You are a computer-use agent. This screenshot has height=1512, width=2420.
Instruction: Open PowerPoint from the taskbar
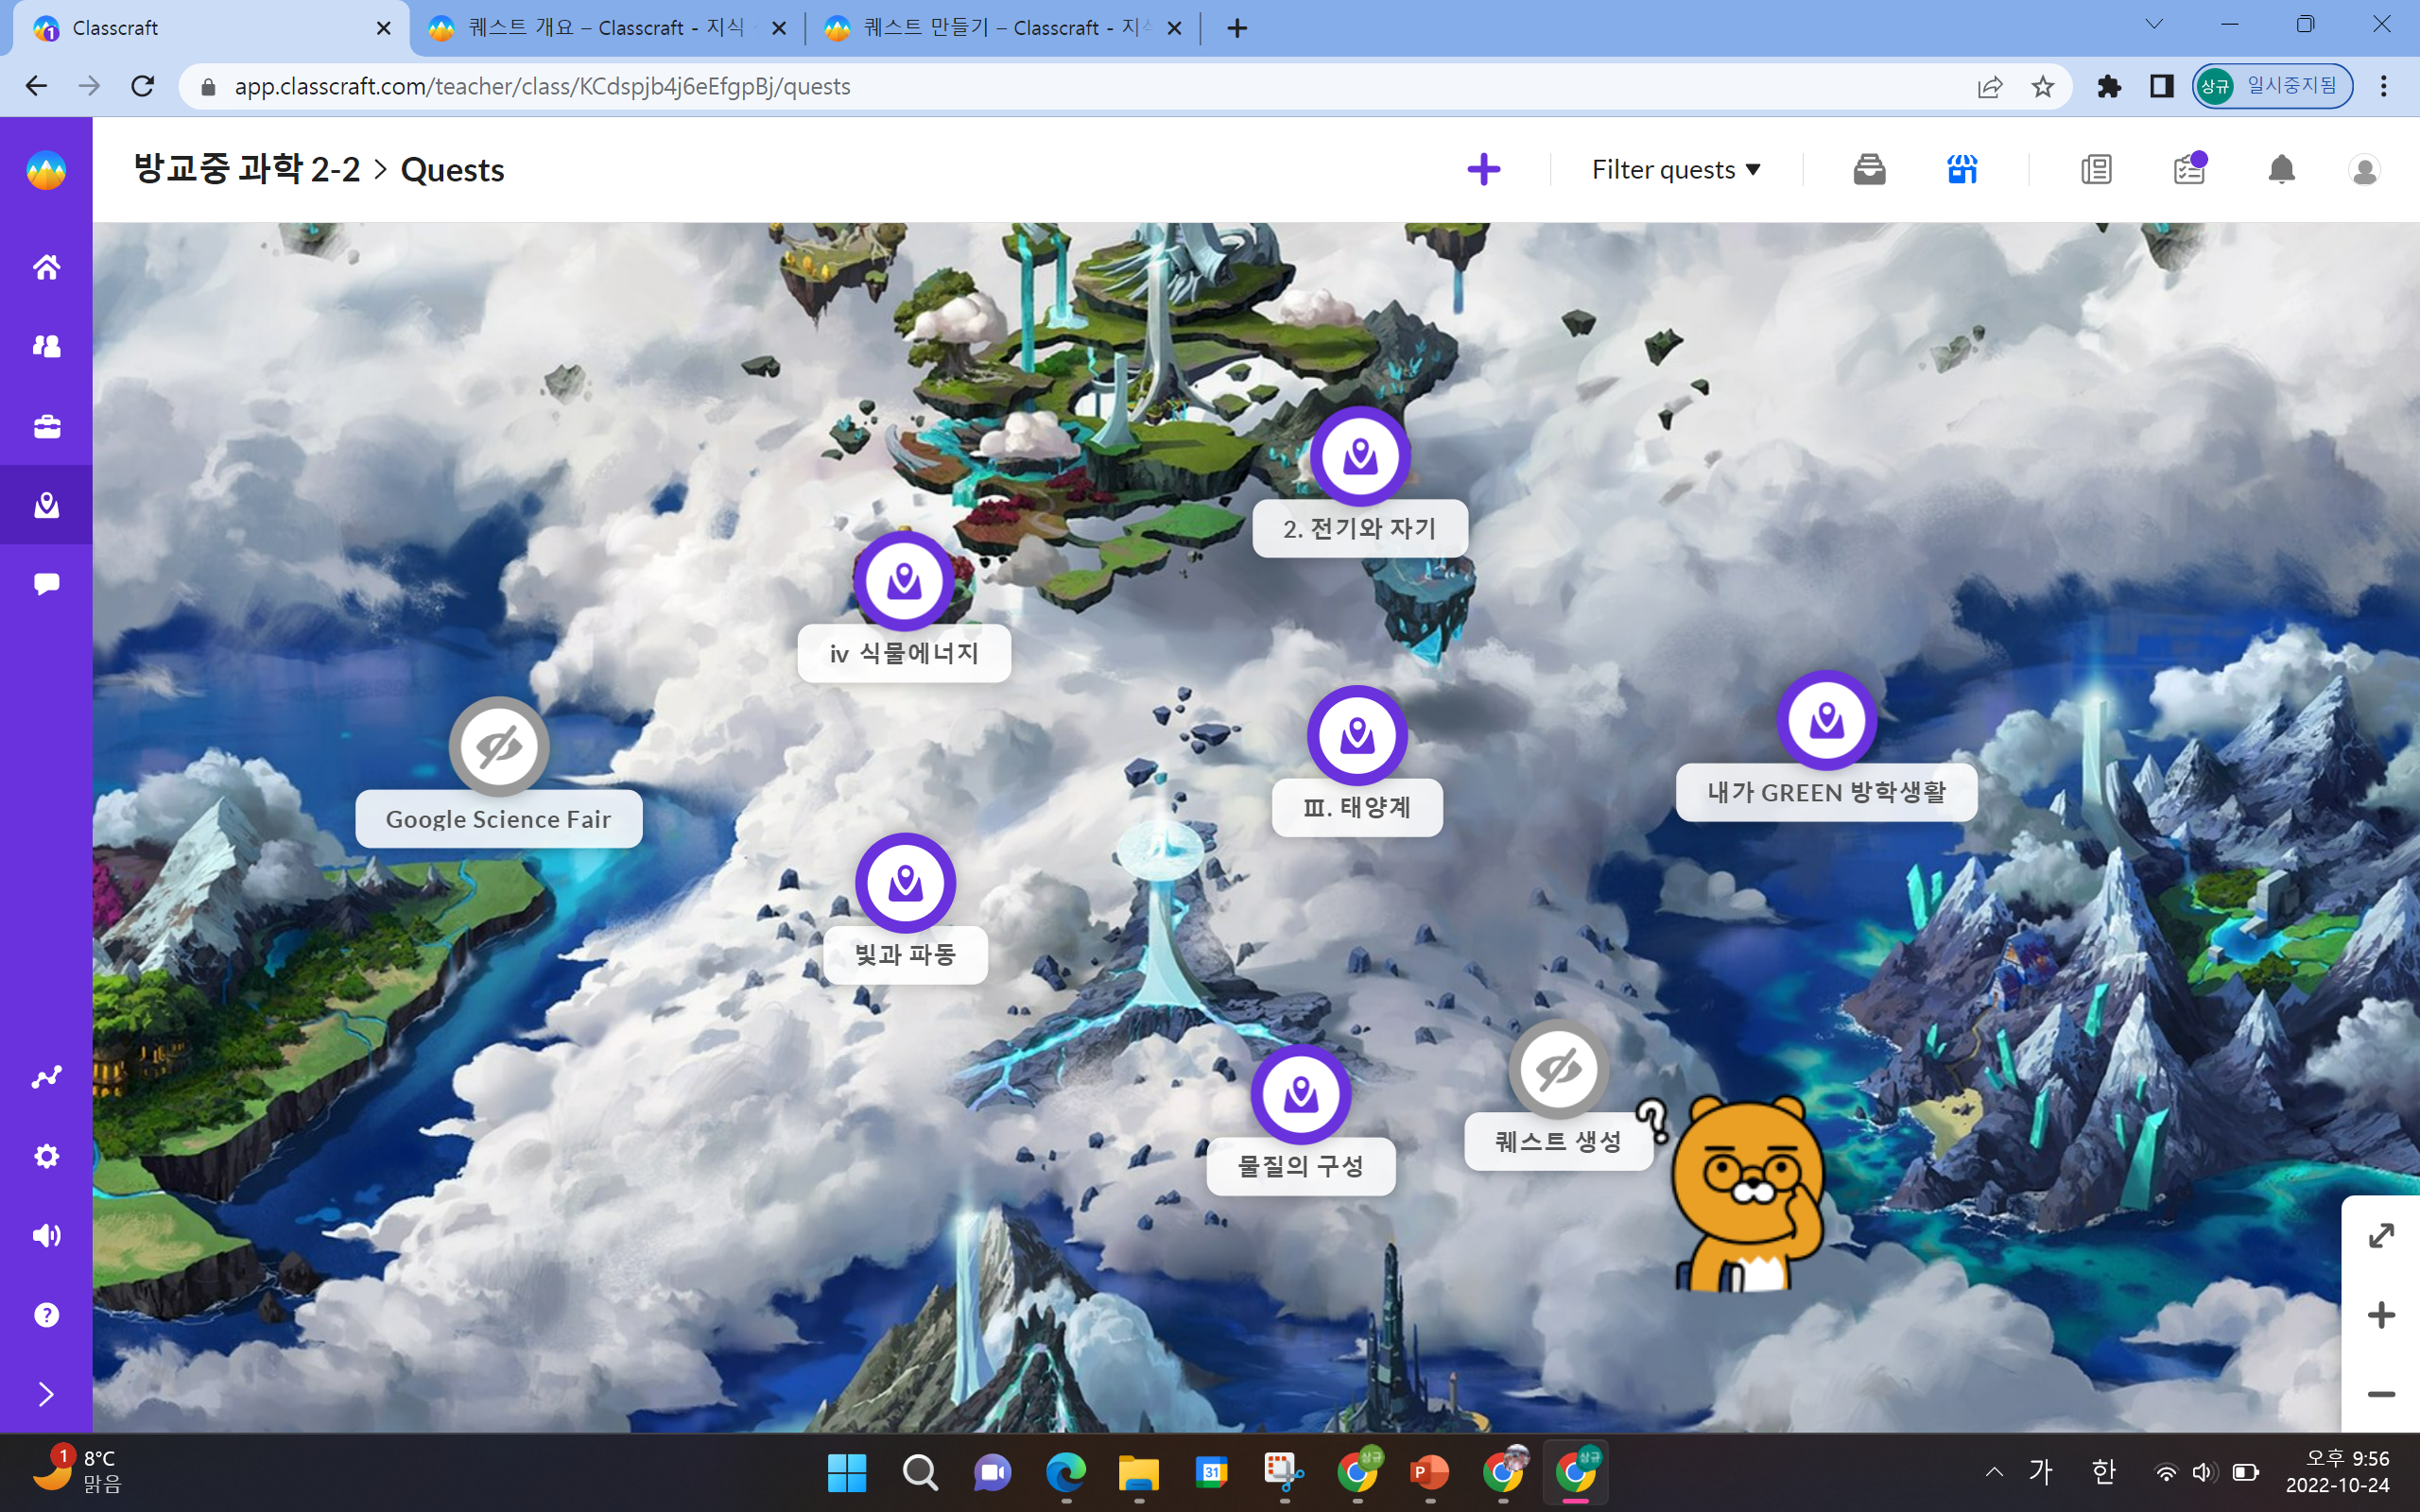click(1429, 1472)
